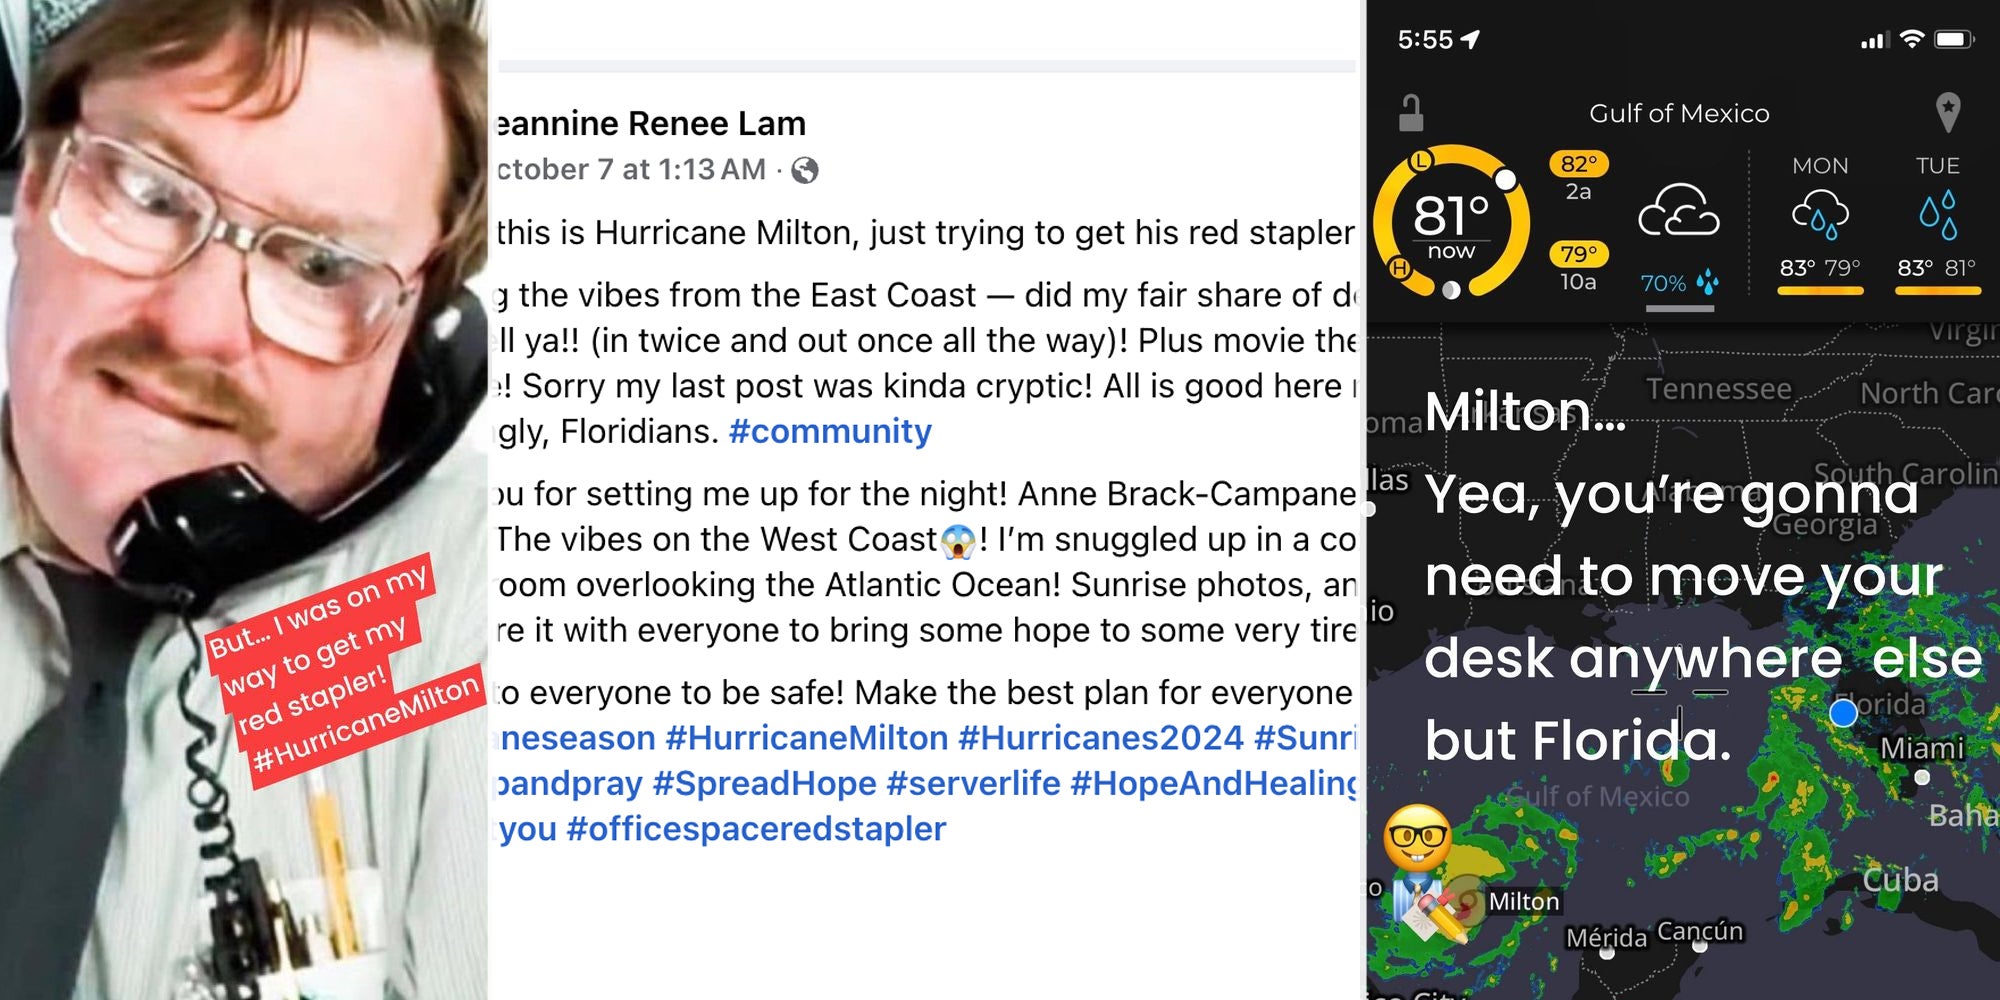Click the #officespaceredstapler hashtag
The height and width of the screenshot is (1000, 2000).
pos(755,829)
